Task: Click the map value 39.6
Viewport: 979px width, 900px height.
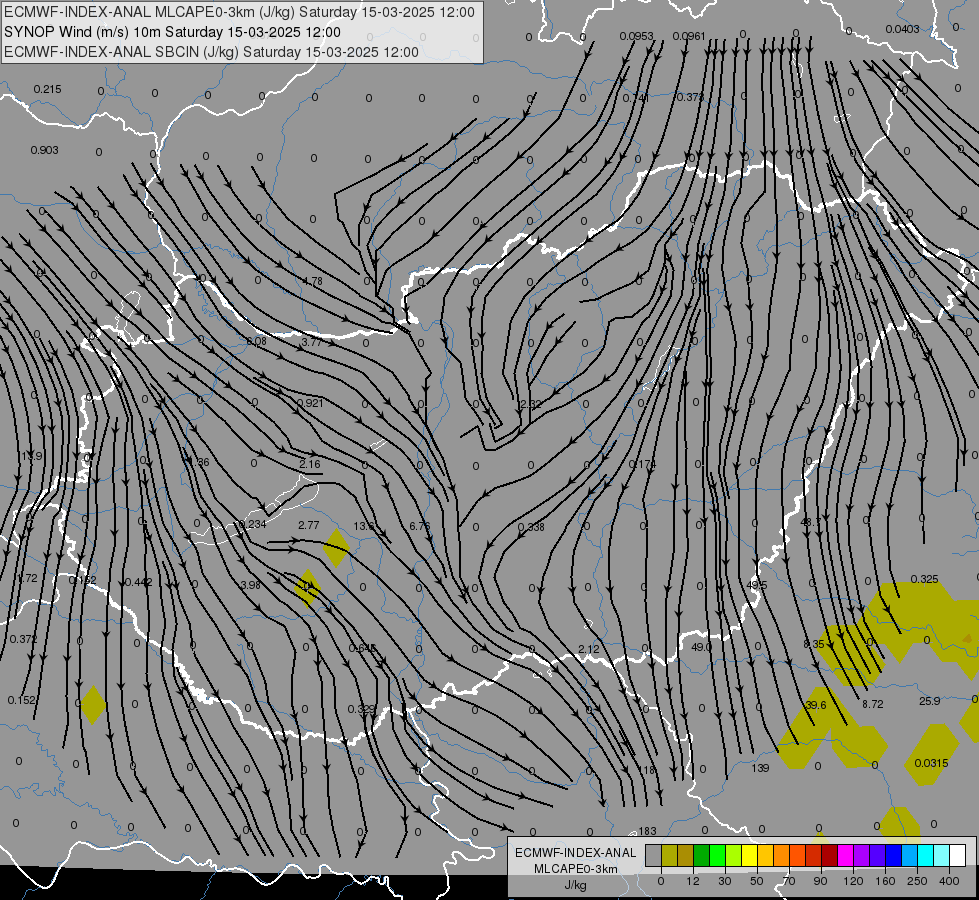Action: 815,705
